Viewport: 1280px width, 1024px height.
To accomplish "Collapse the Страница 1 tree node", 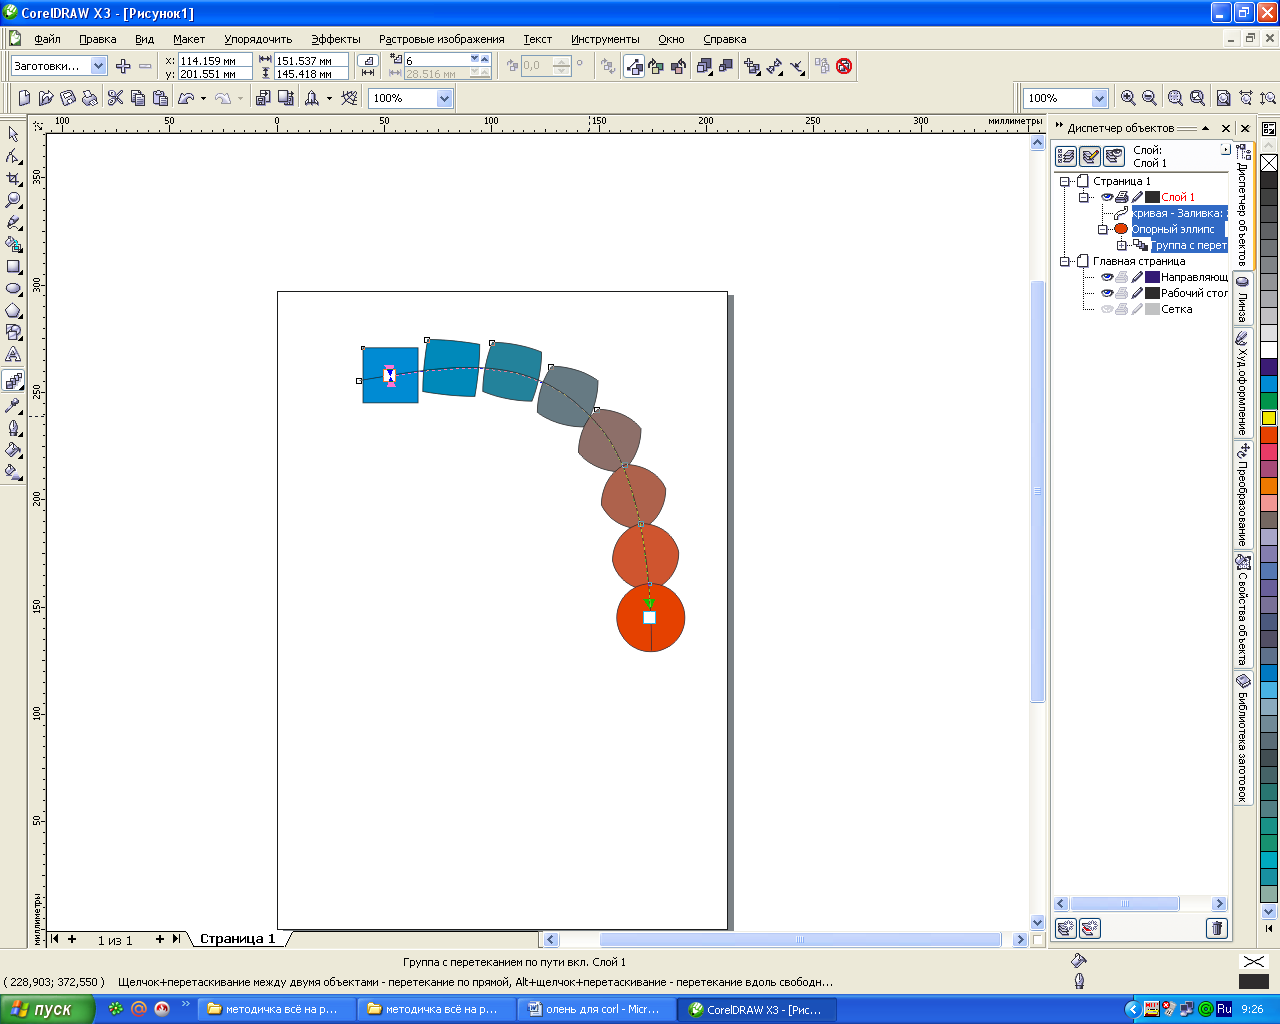I will point(1066,181).
